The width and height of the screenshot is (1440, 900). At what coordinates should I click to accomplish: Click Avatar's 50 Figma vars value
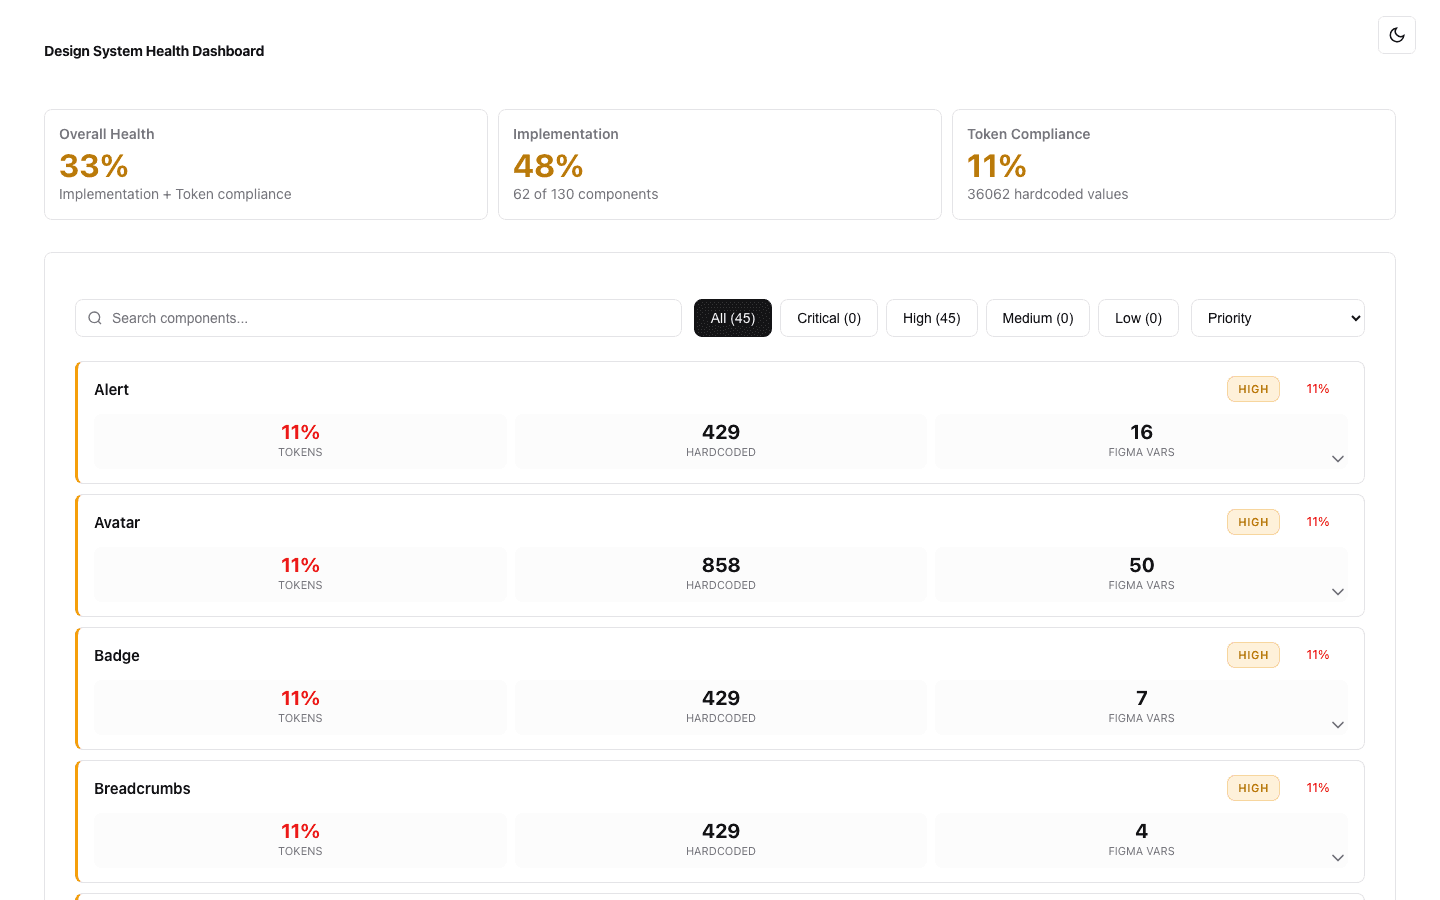(x=1141, y=565)
